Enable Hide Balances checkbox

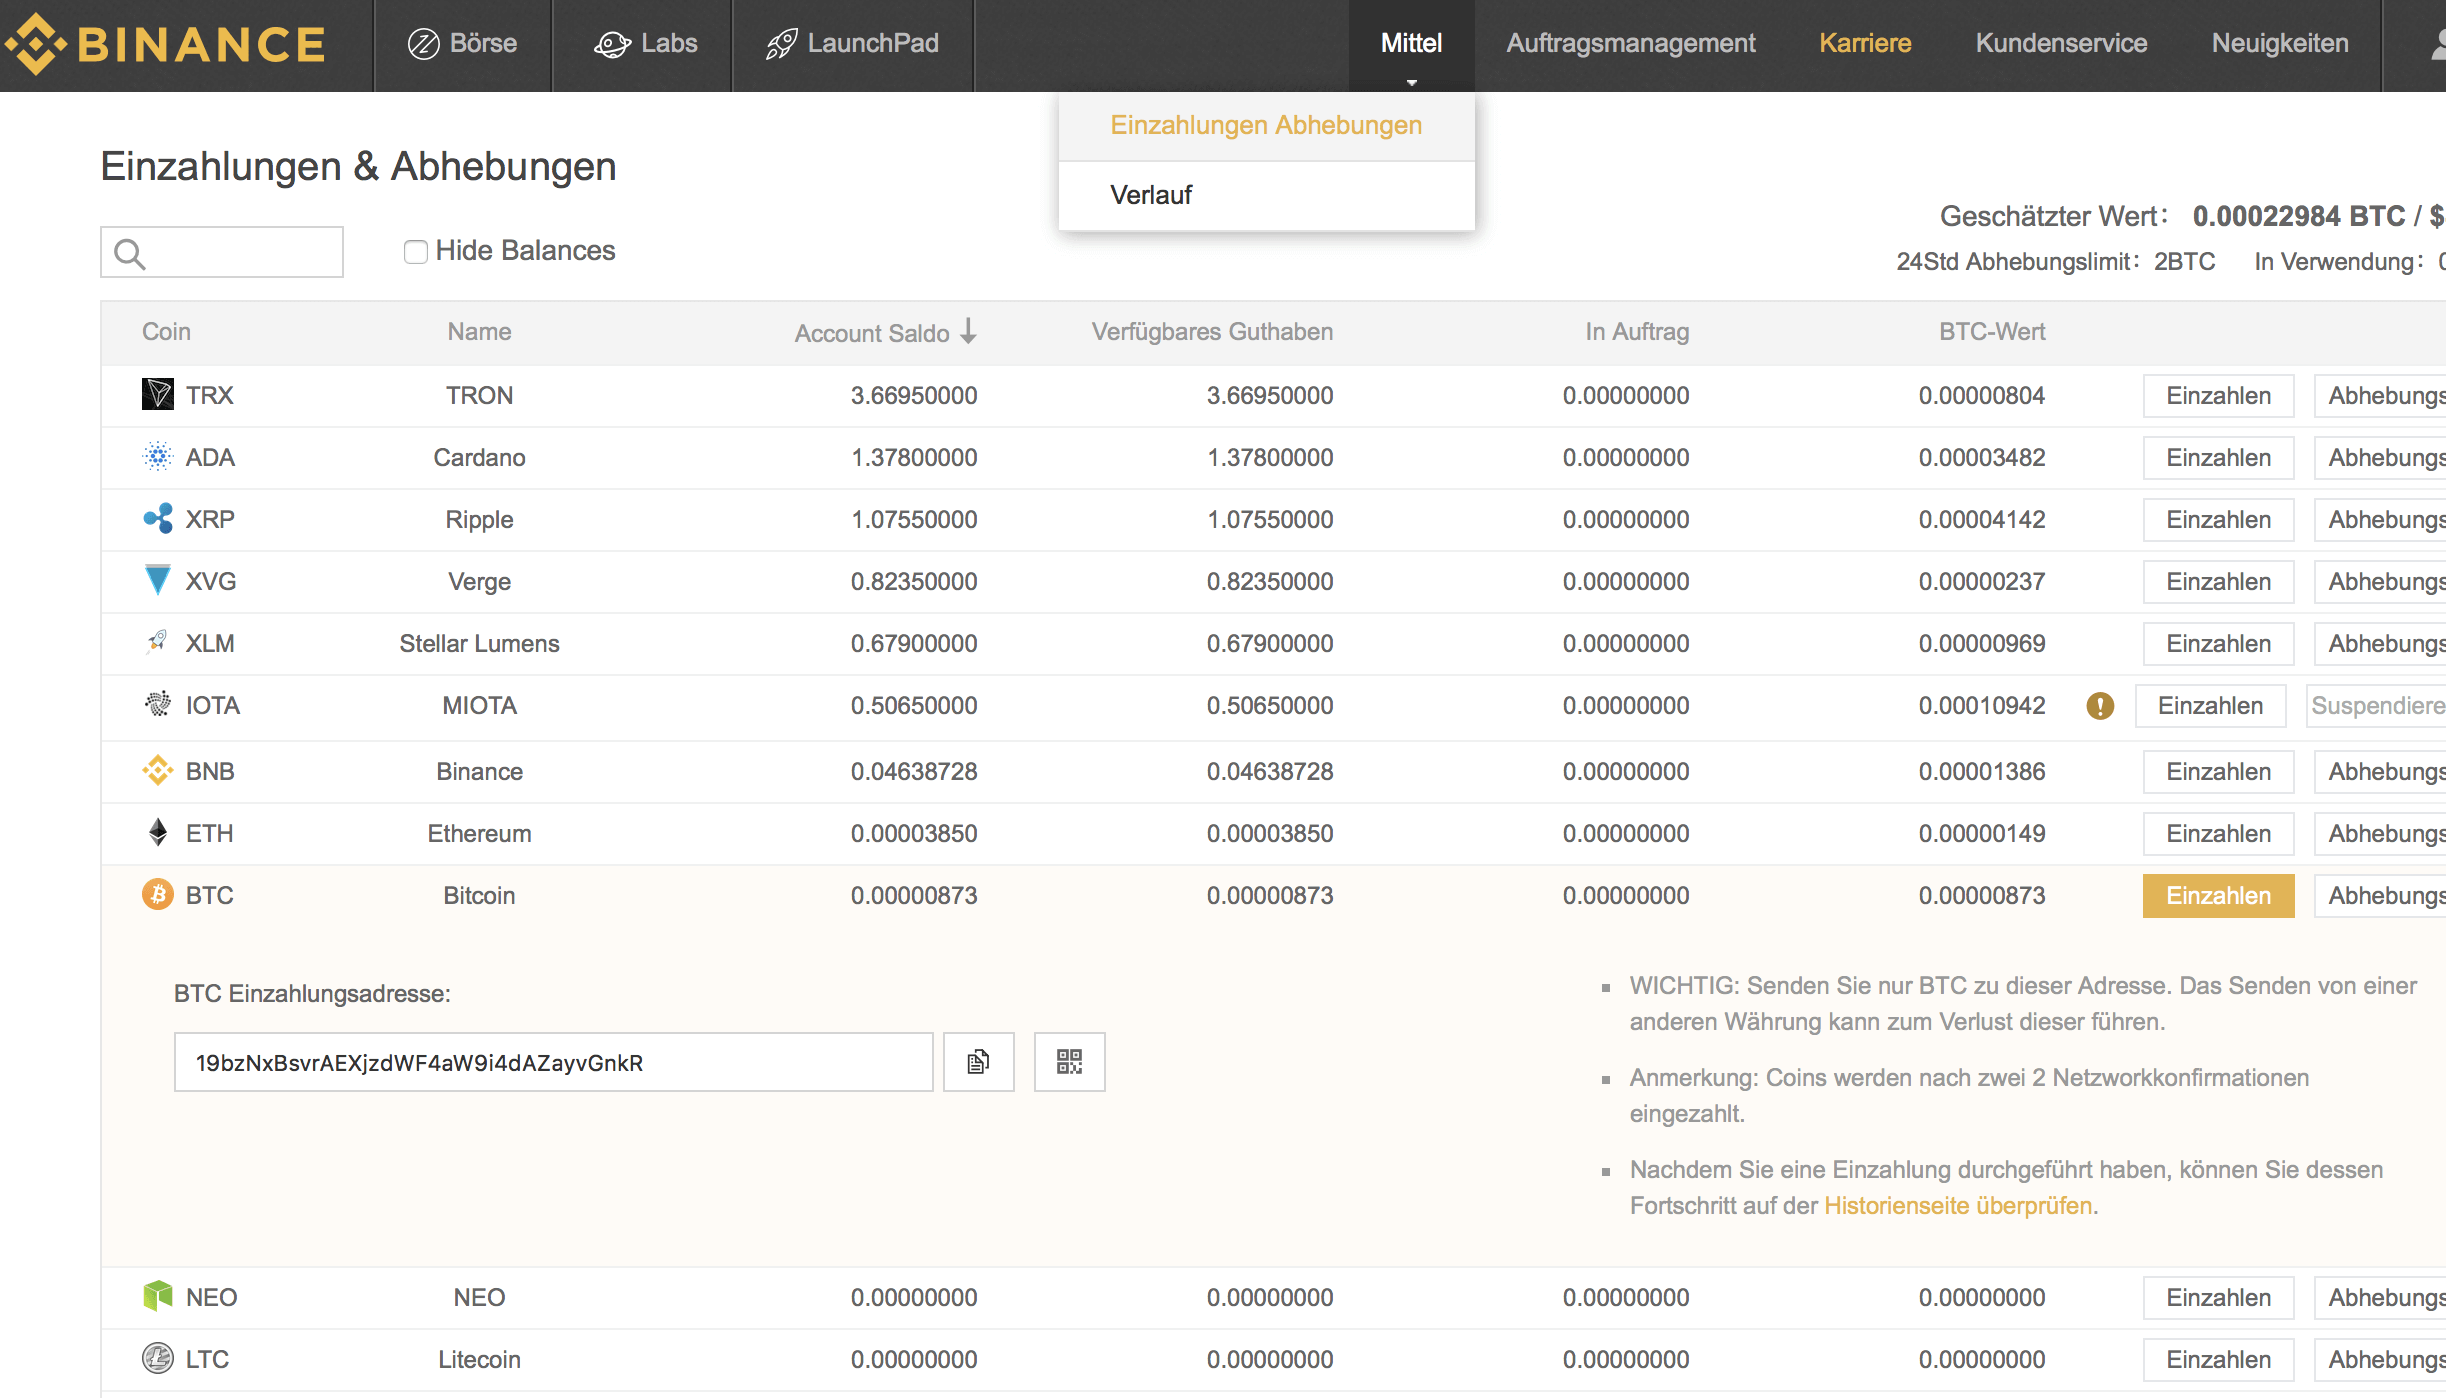point(415,252)
